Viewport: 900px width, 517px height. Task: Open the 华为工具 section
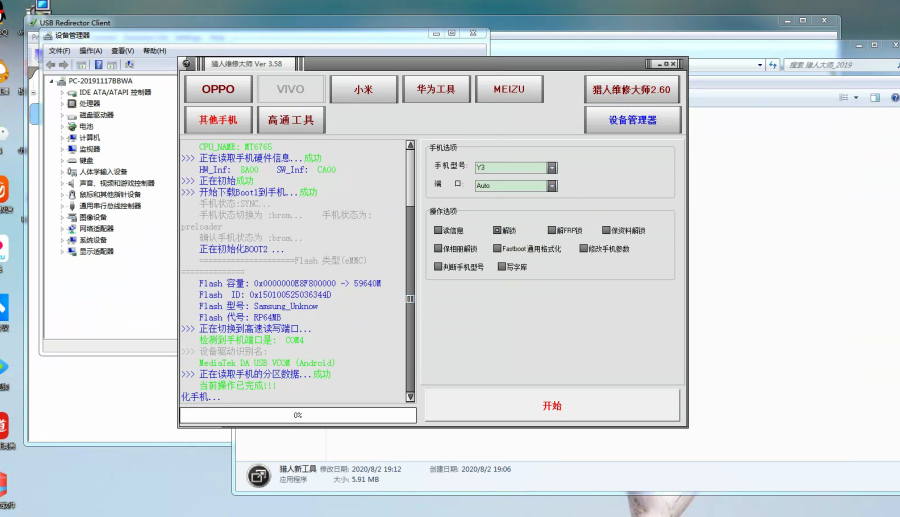436,90
